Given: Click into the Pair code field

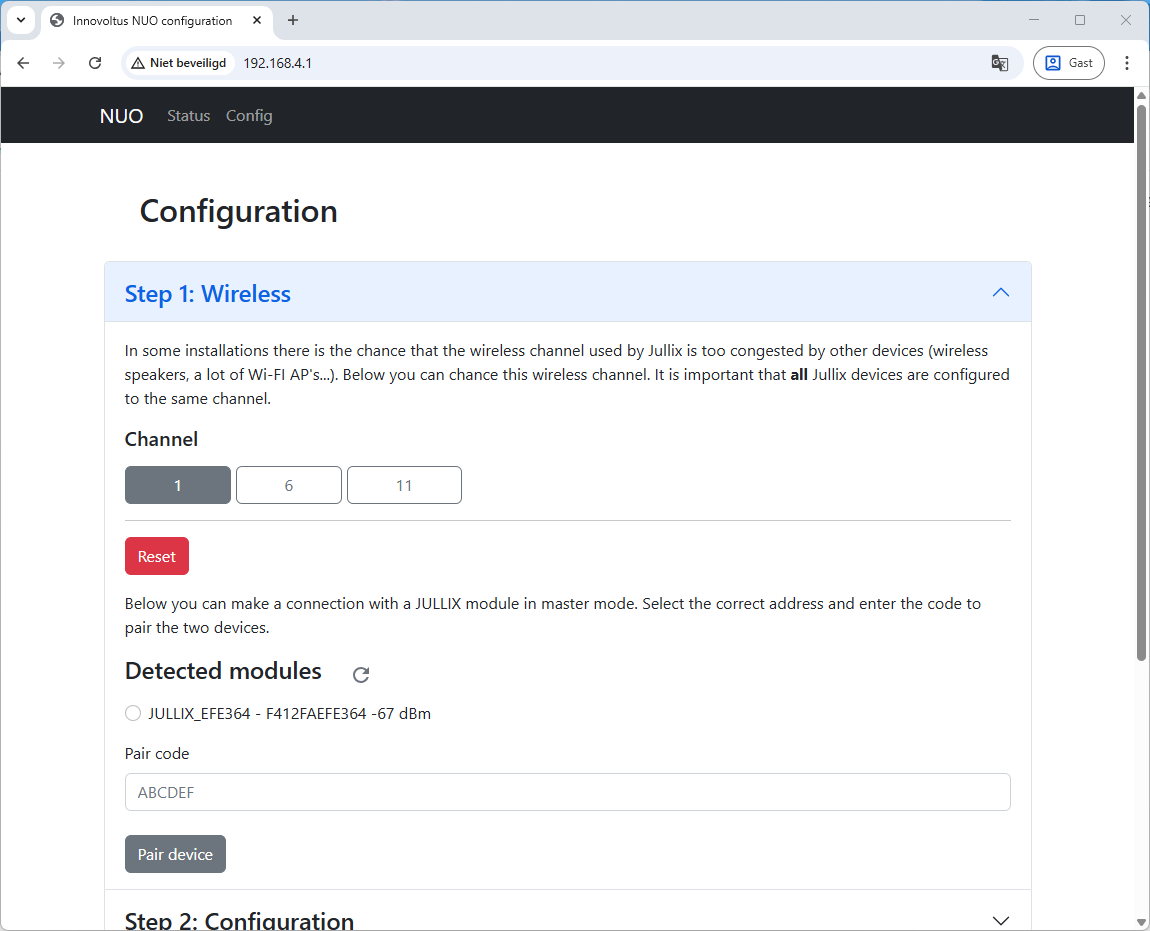Looking at the screenshot, I should point(567,792).
